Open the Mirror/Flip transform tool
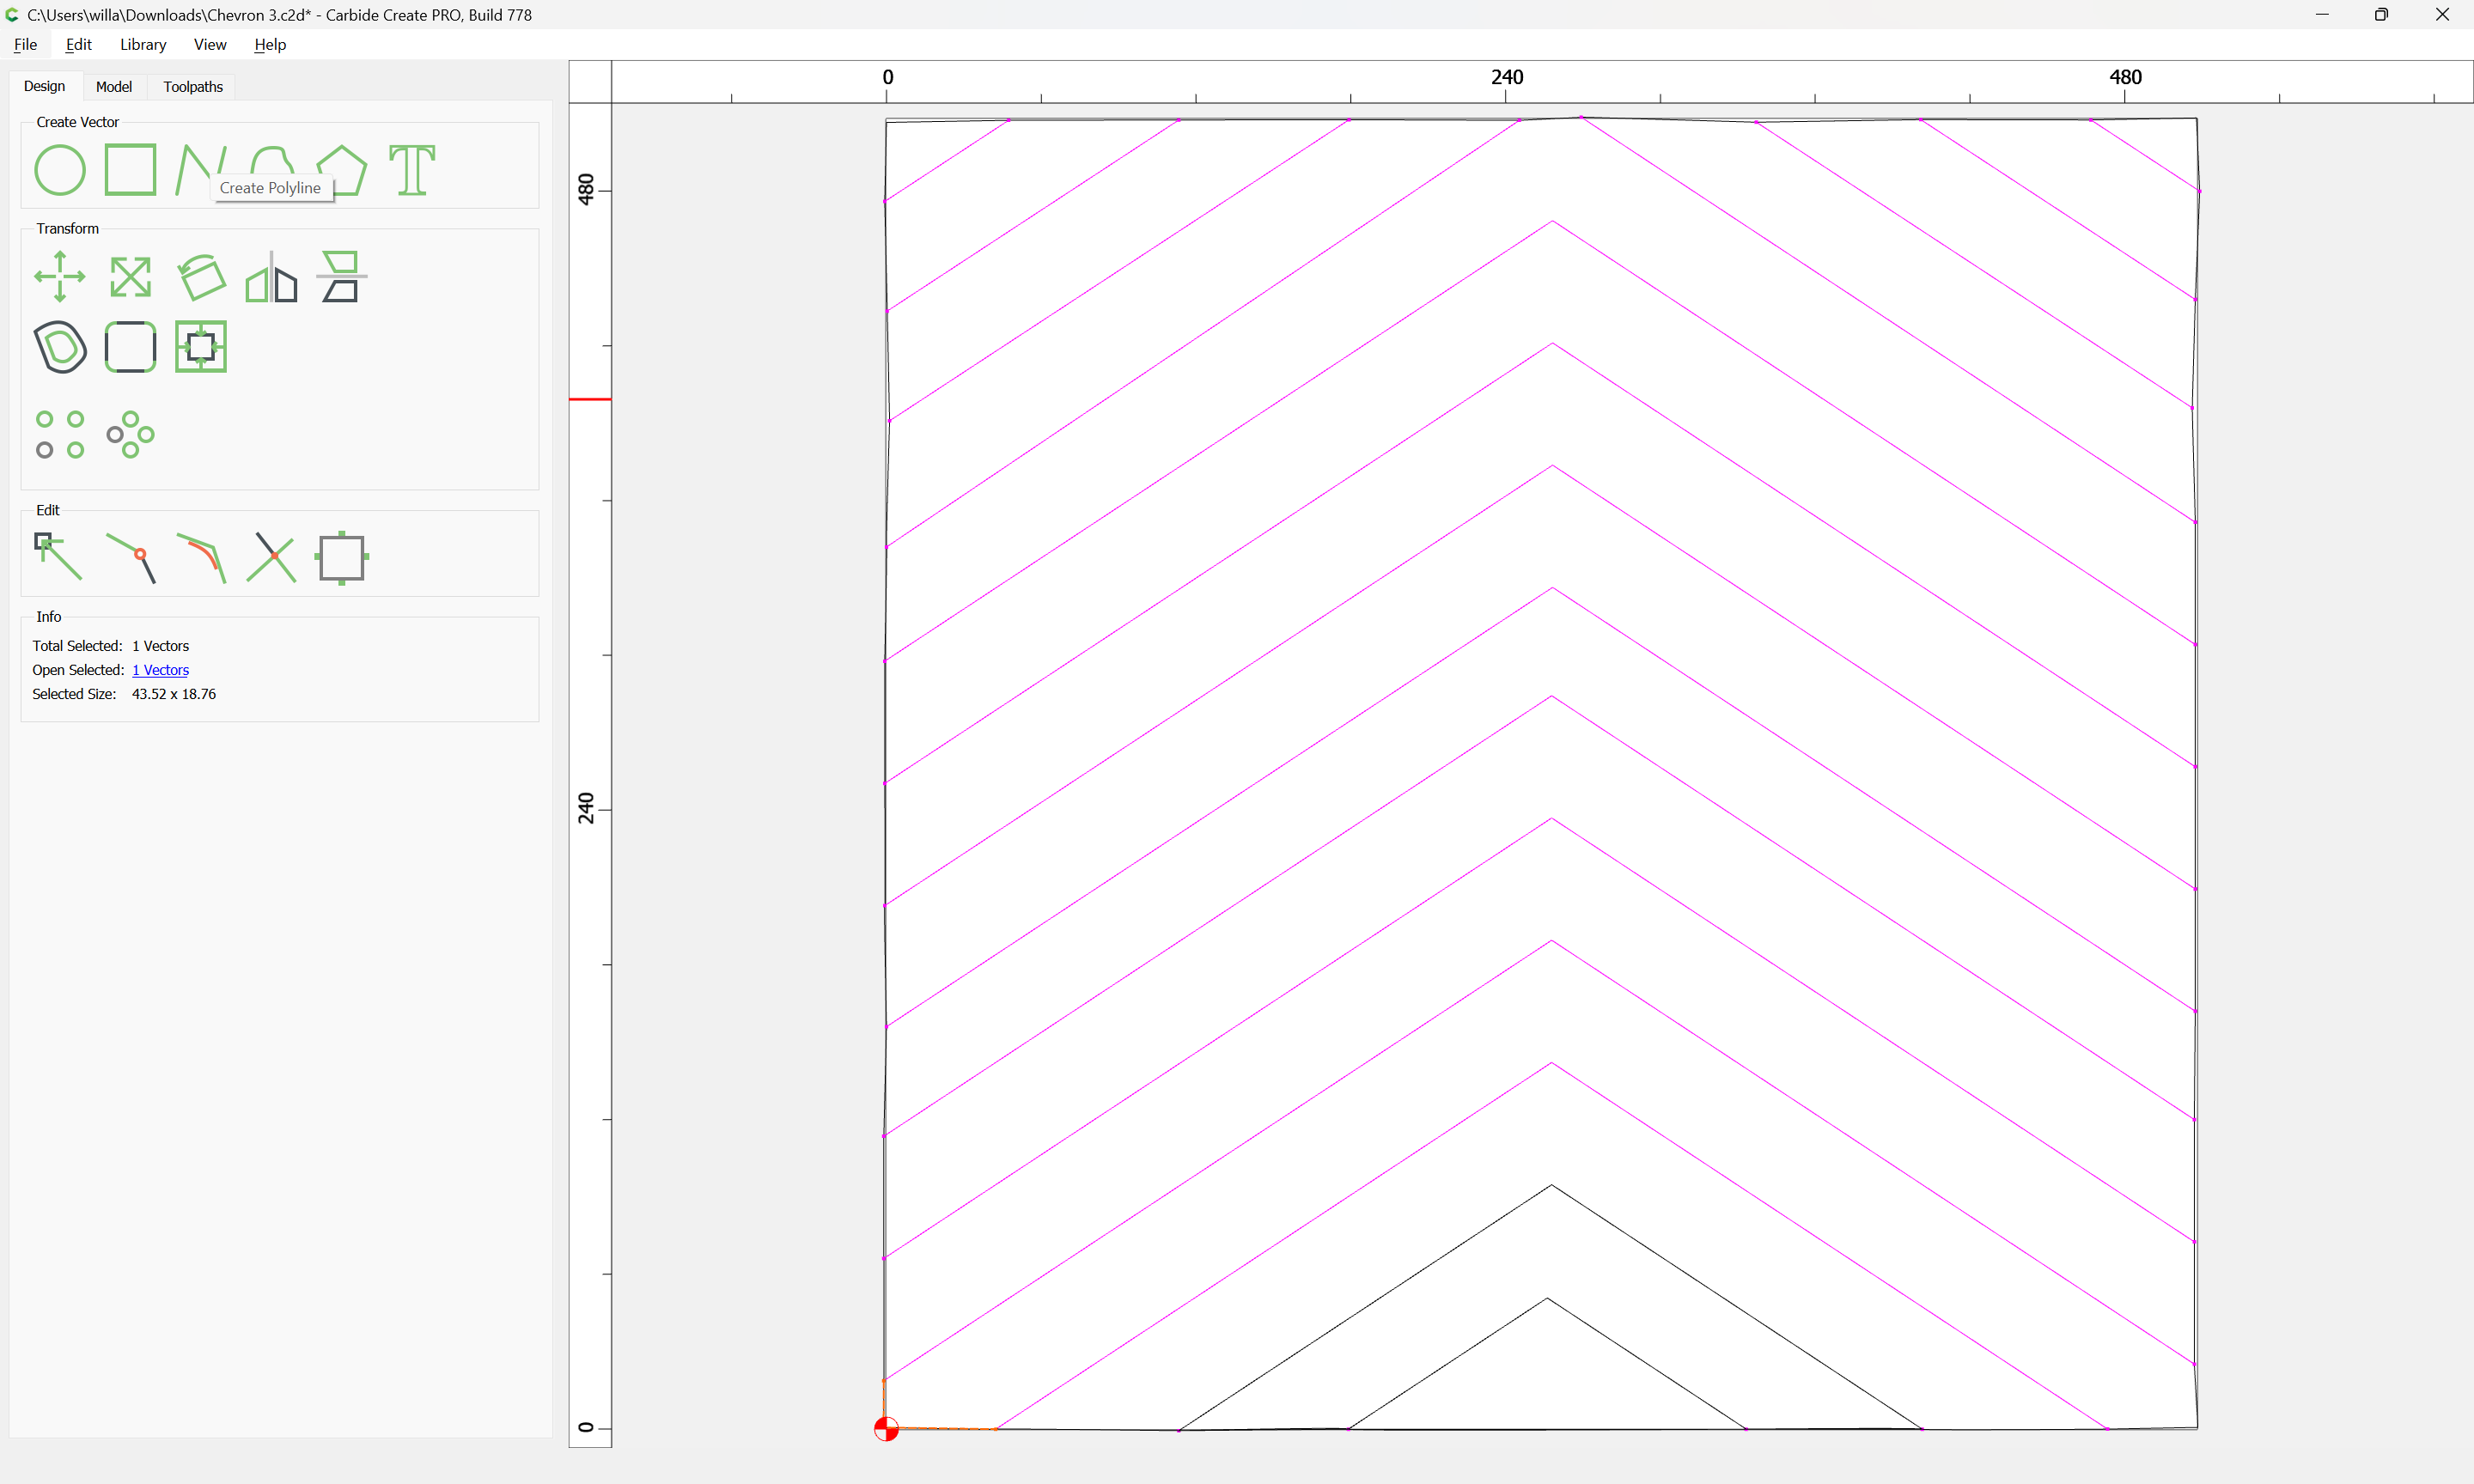The width and height of the screenshot is (2474, 1484). pyautogui.click(x=271, y=277)
